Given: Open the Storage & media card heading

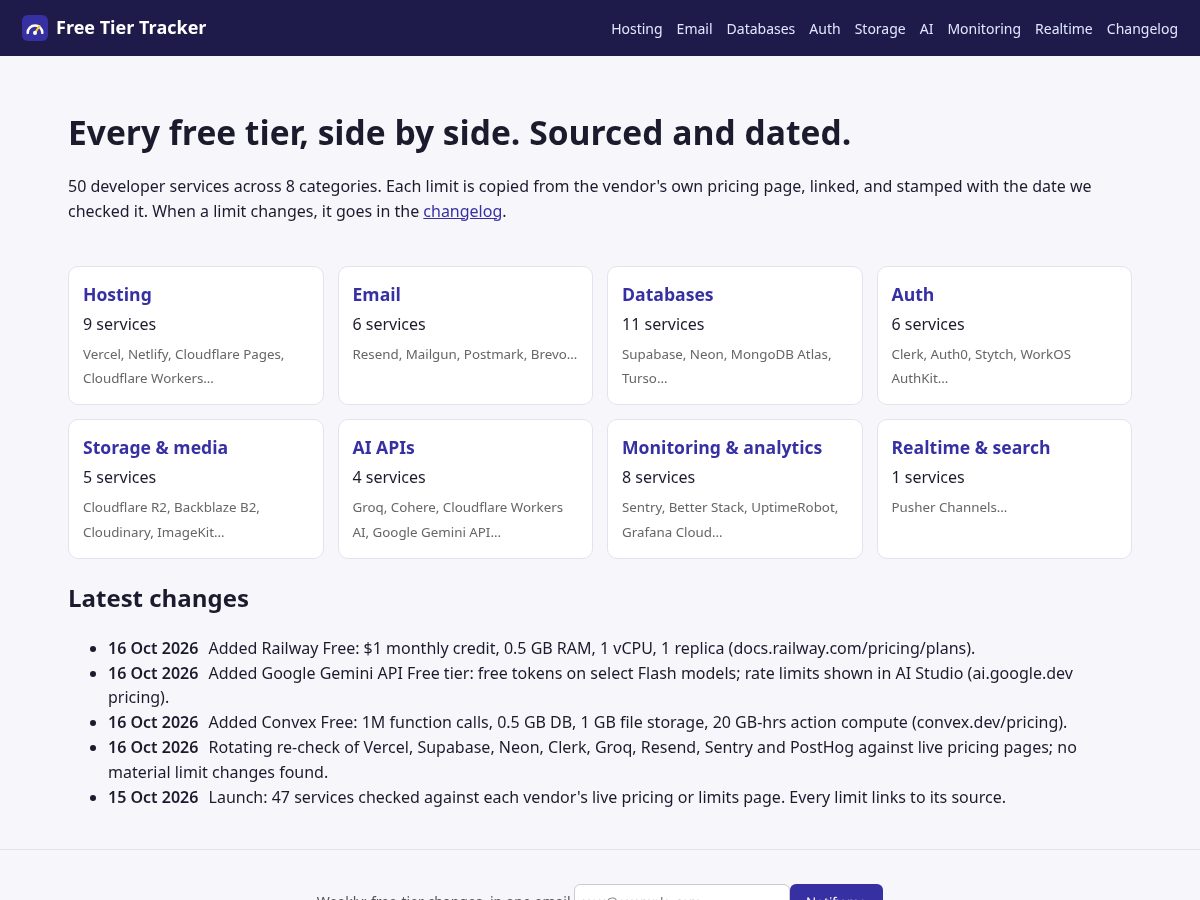Looking at the screenshot, I should (x=155, y=447).
